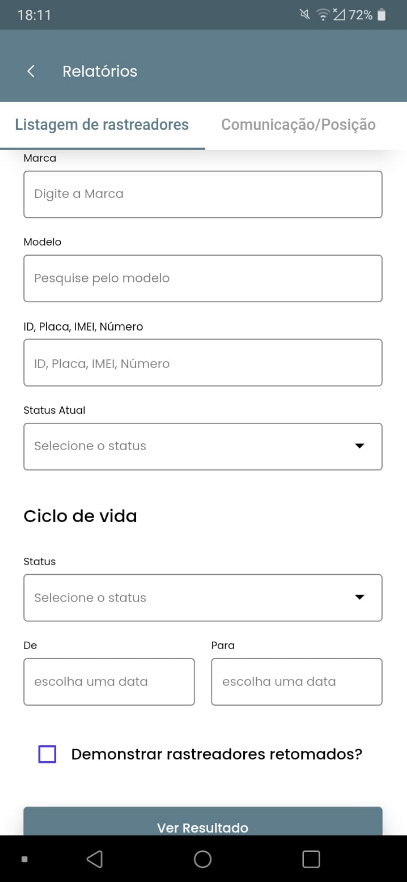Select Listagem de rastreadores tab
The image size is (407, 882).
[102, 125]
